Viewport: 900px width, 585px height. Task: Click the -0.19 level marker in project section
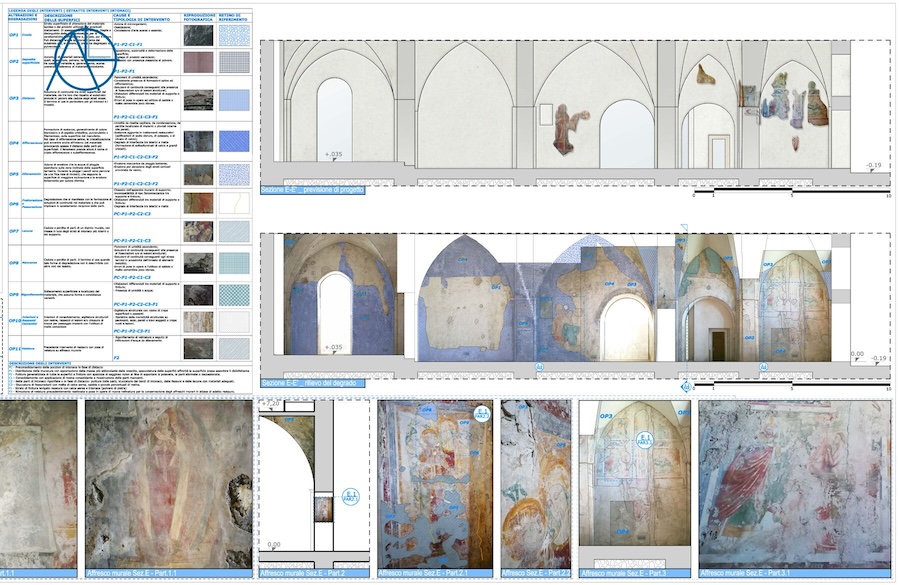click(x=875, y=166)
